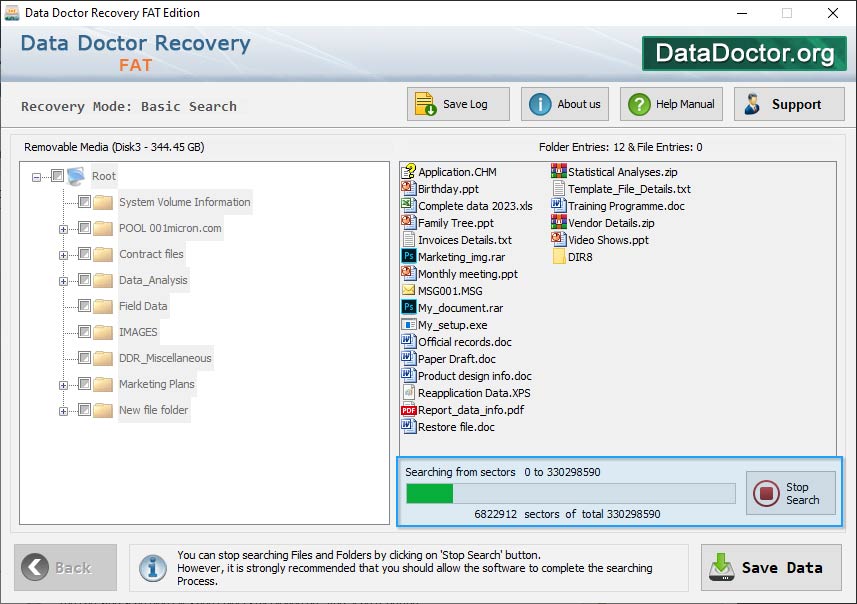The width and height of the screenshot is (857, 604).
Task: Click the DIR8 folder icon
Action: 559,256
